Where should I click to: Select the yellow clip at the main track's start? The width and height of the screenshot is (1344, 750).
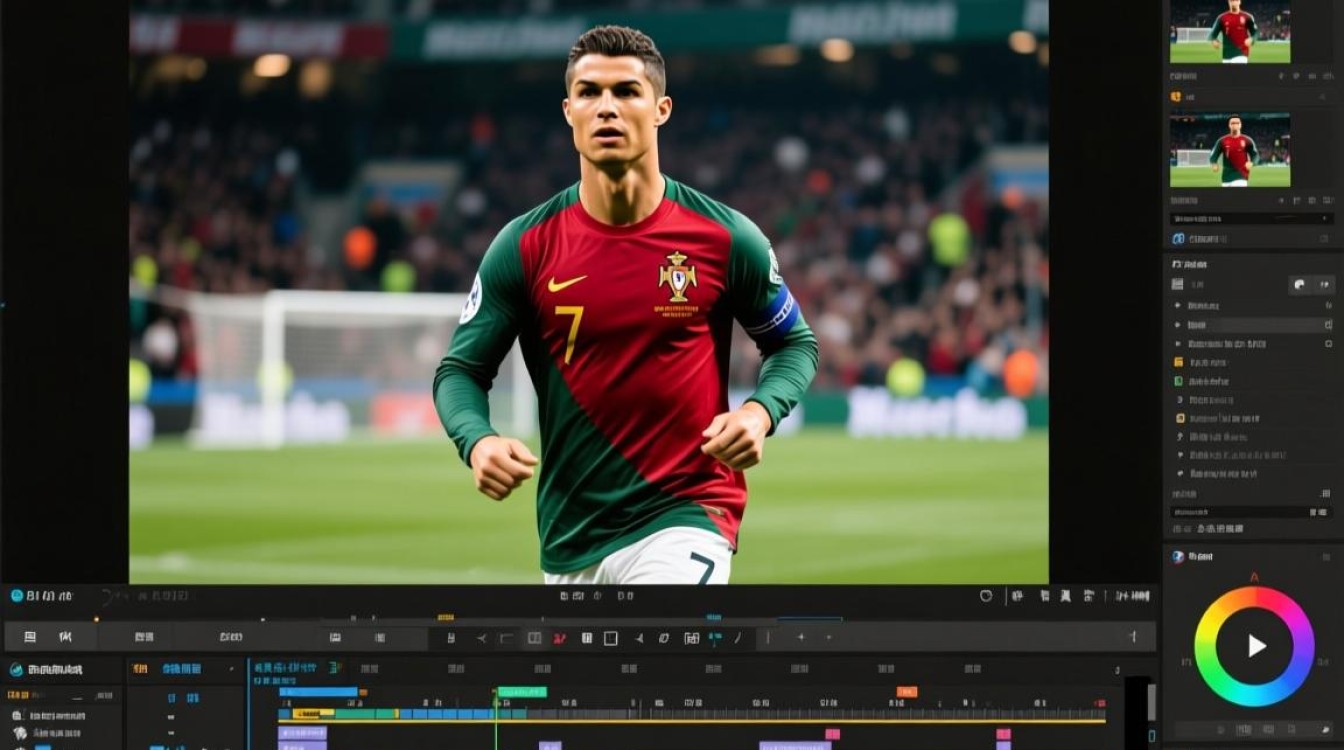(313, 714)
